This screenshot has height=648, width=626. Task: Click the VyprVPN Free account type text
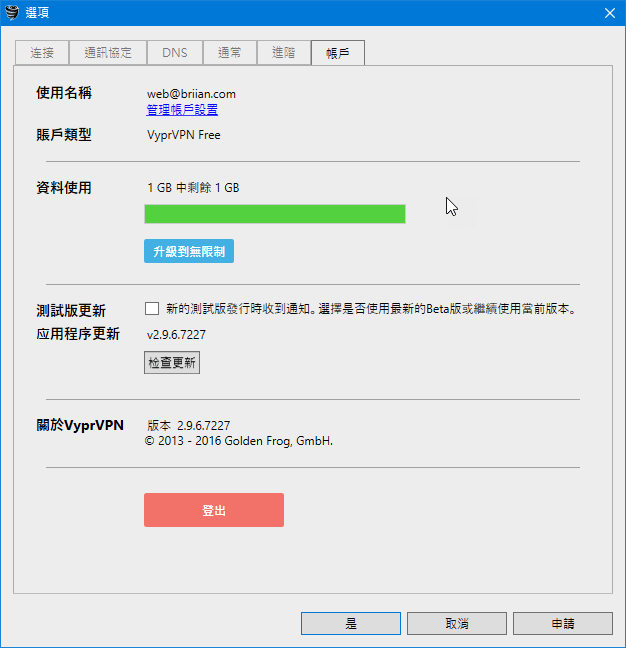tap(184, 135)
